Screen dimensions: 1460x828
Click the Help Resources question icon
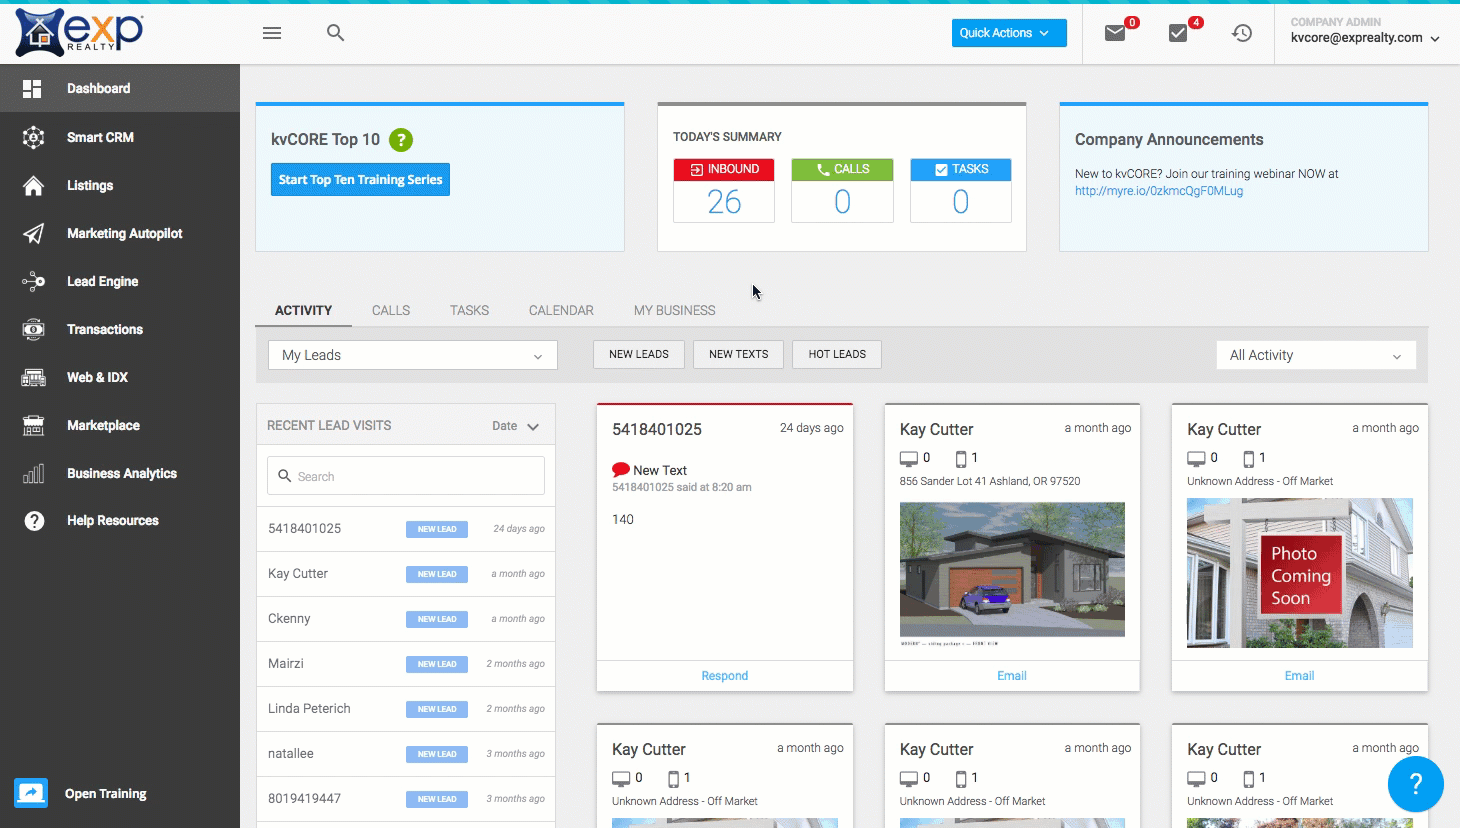pos(34,521)
